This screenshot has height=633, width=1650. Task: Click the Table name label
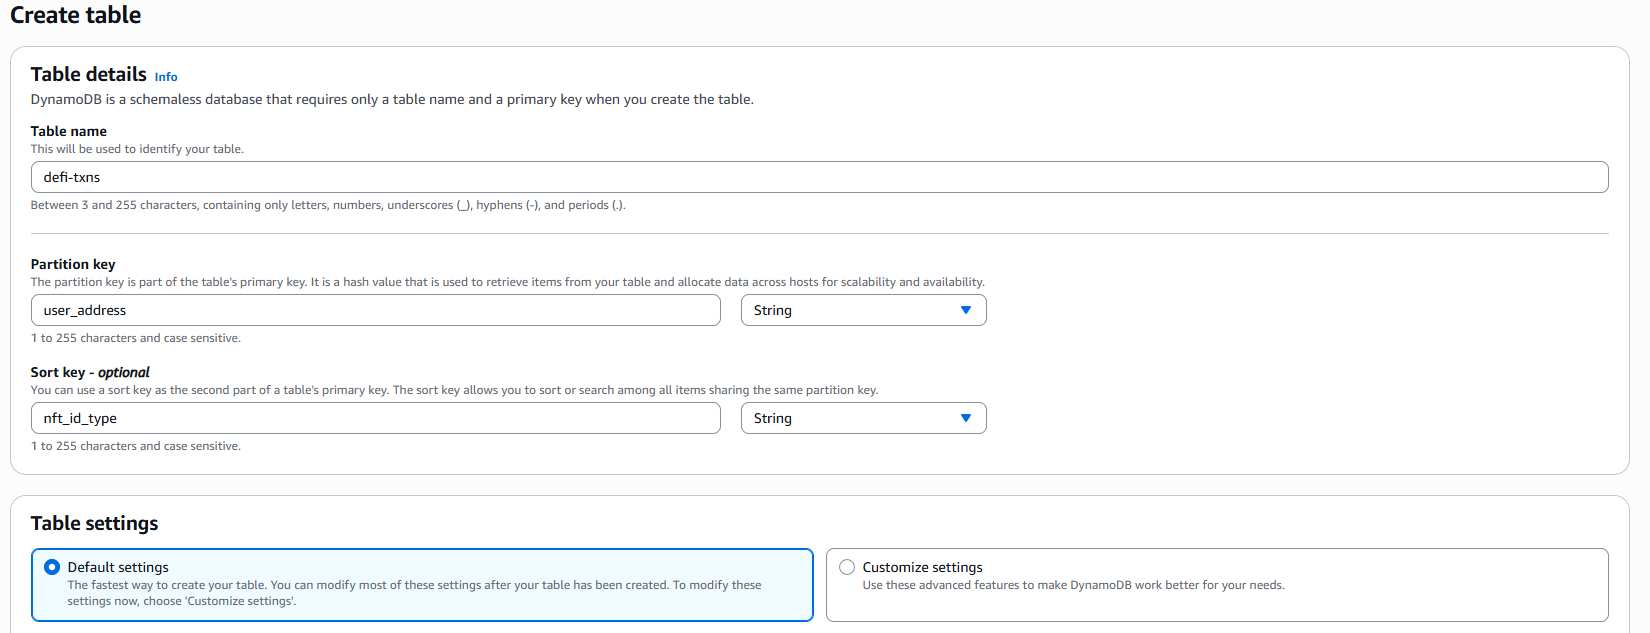69,131
